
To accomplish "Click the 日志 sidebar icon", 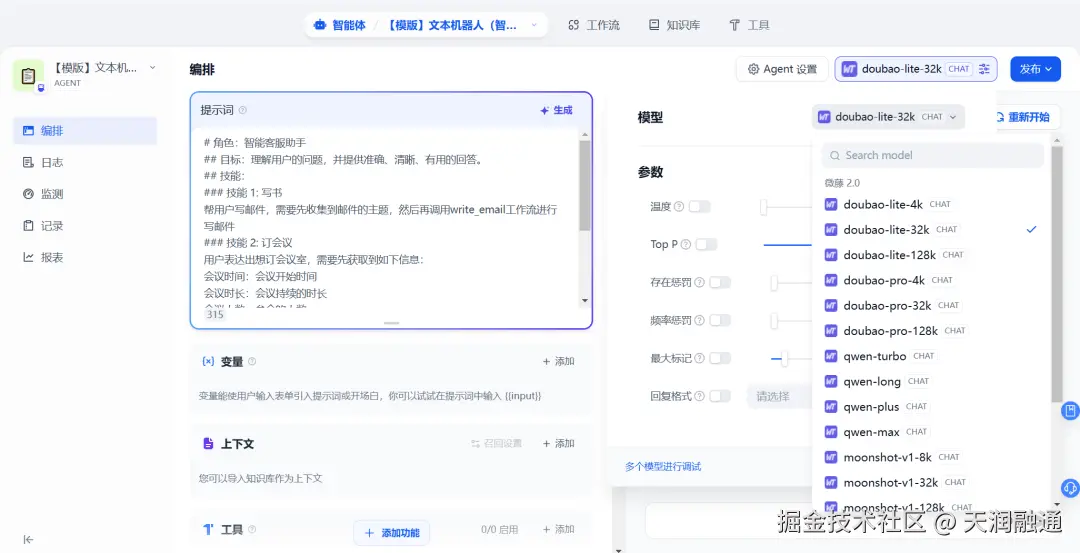I will pyautogui.click(x=28, y=163).
